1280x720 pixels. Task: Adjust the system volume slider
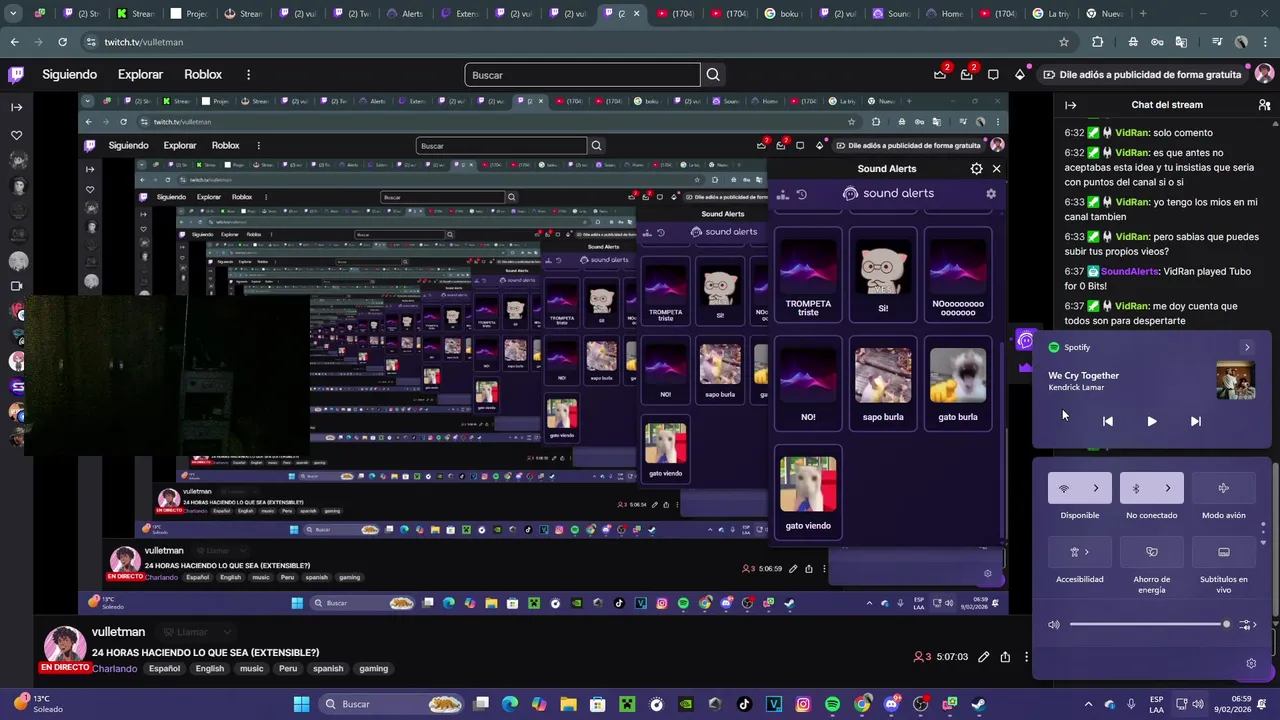click(x=1148, y=625)
